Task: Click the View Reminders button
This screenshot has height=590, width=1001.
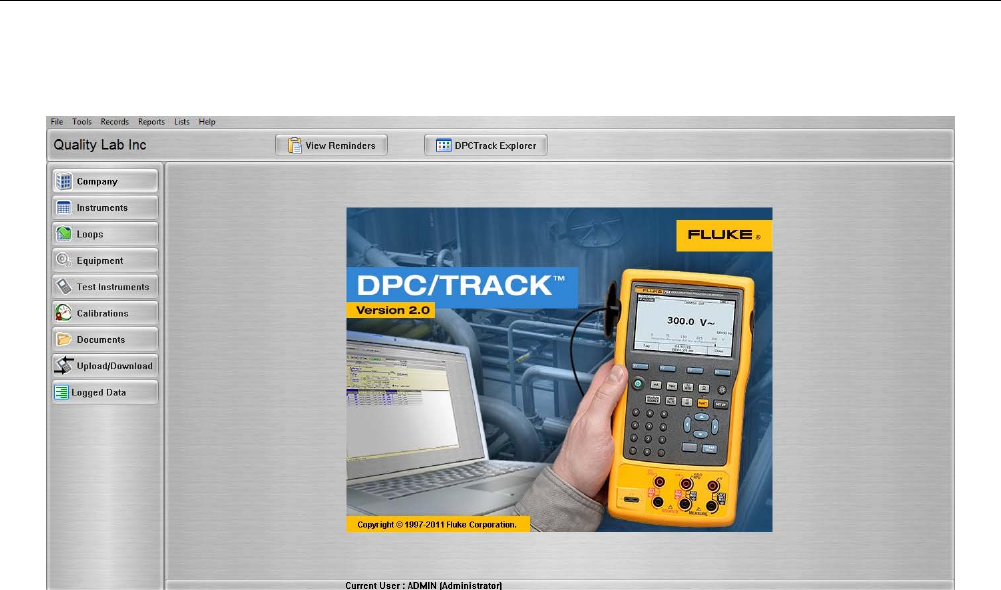Action: [x=331, y=145]
